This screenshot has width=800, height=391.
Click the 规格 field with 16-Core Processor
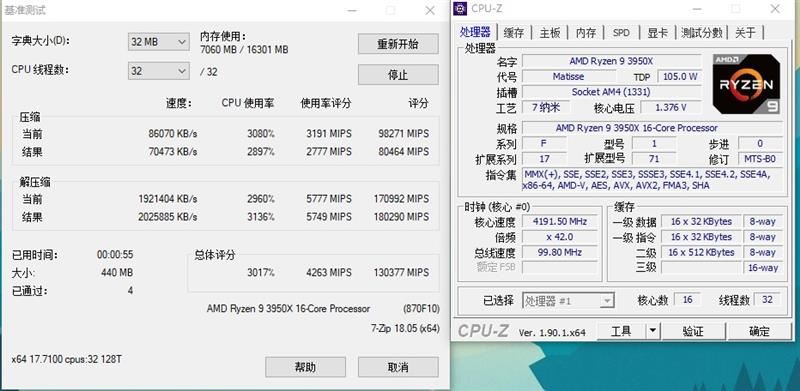point(652,128)
